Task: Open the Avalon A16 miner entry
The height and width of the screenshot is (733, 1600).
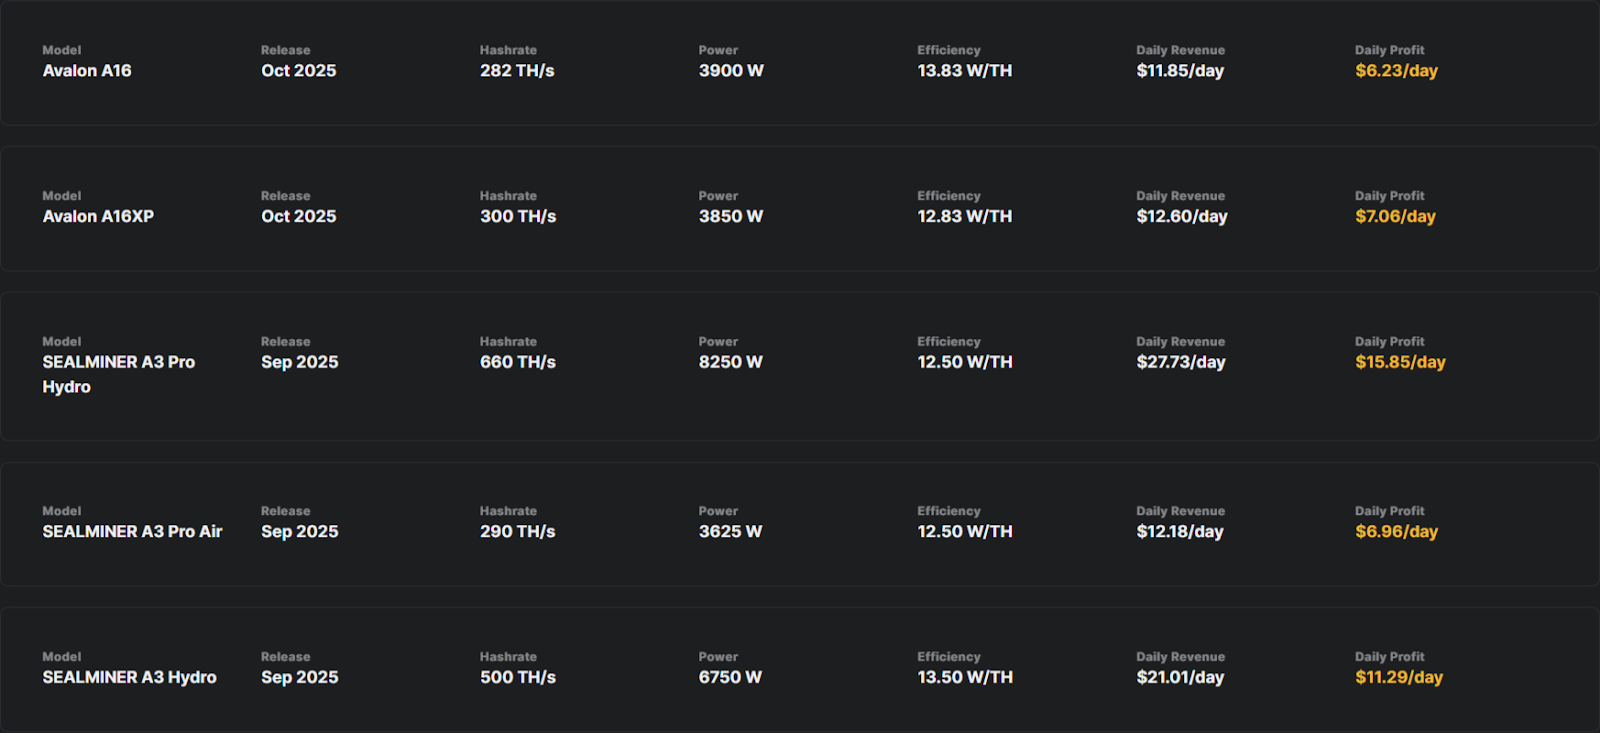Action: coord(87,71)
